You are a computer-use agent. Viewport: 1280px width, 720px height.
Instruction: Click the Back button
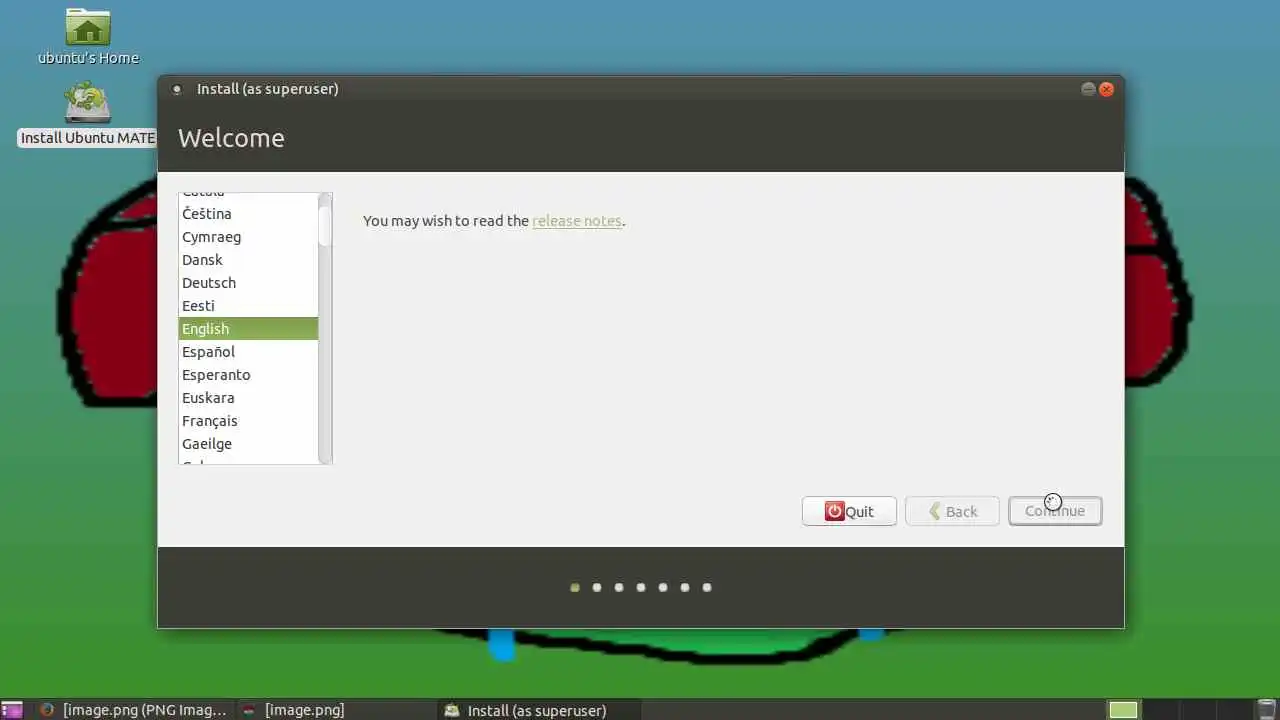(x=952, y=511)
